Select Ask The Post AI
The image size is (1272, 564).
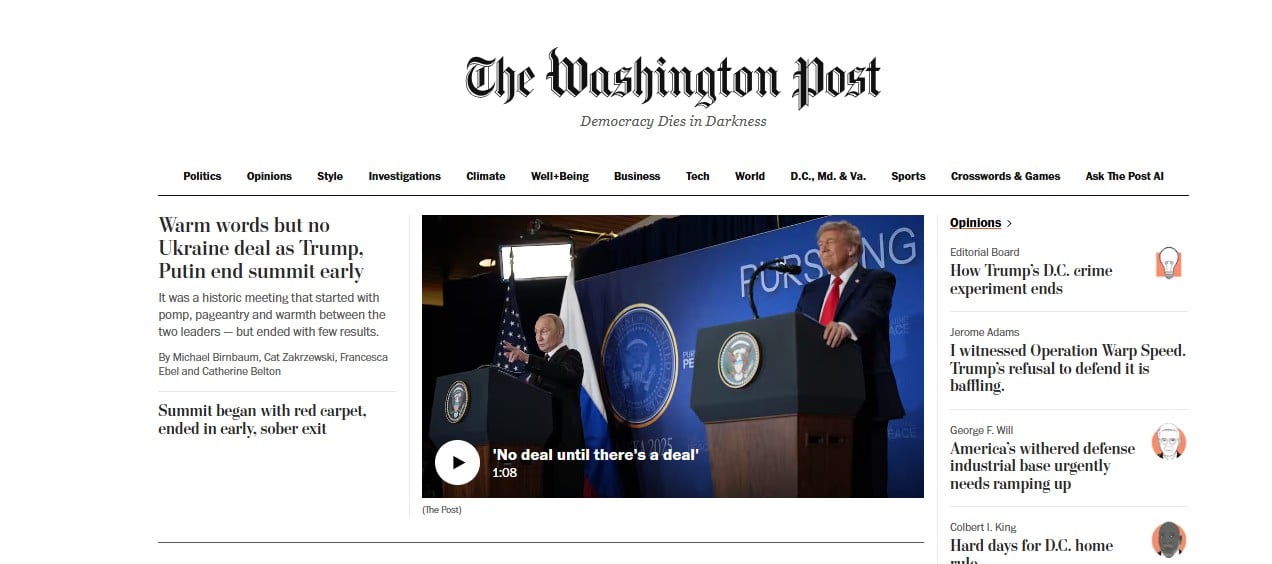pyautogui.click(x=1124, y=176)
